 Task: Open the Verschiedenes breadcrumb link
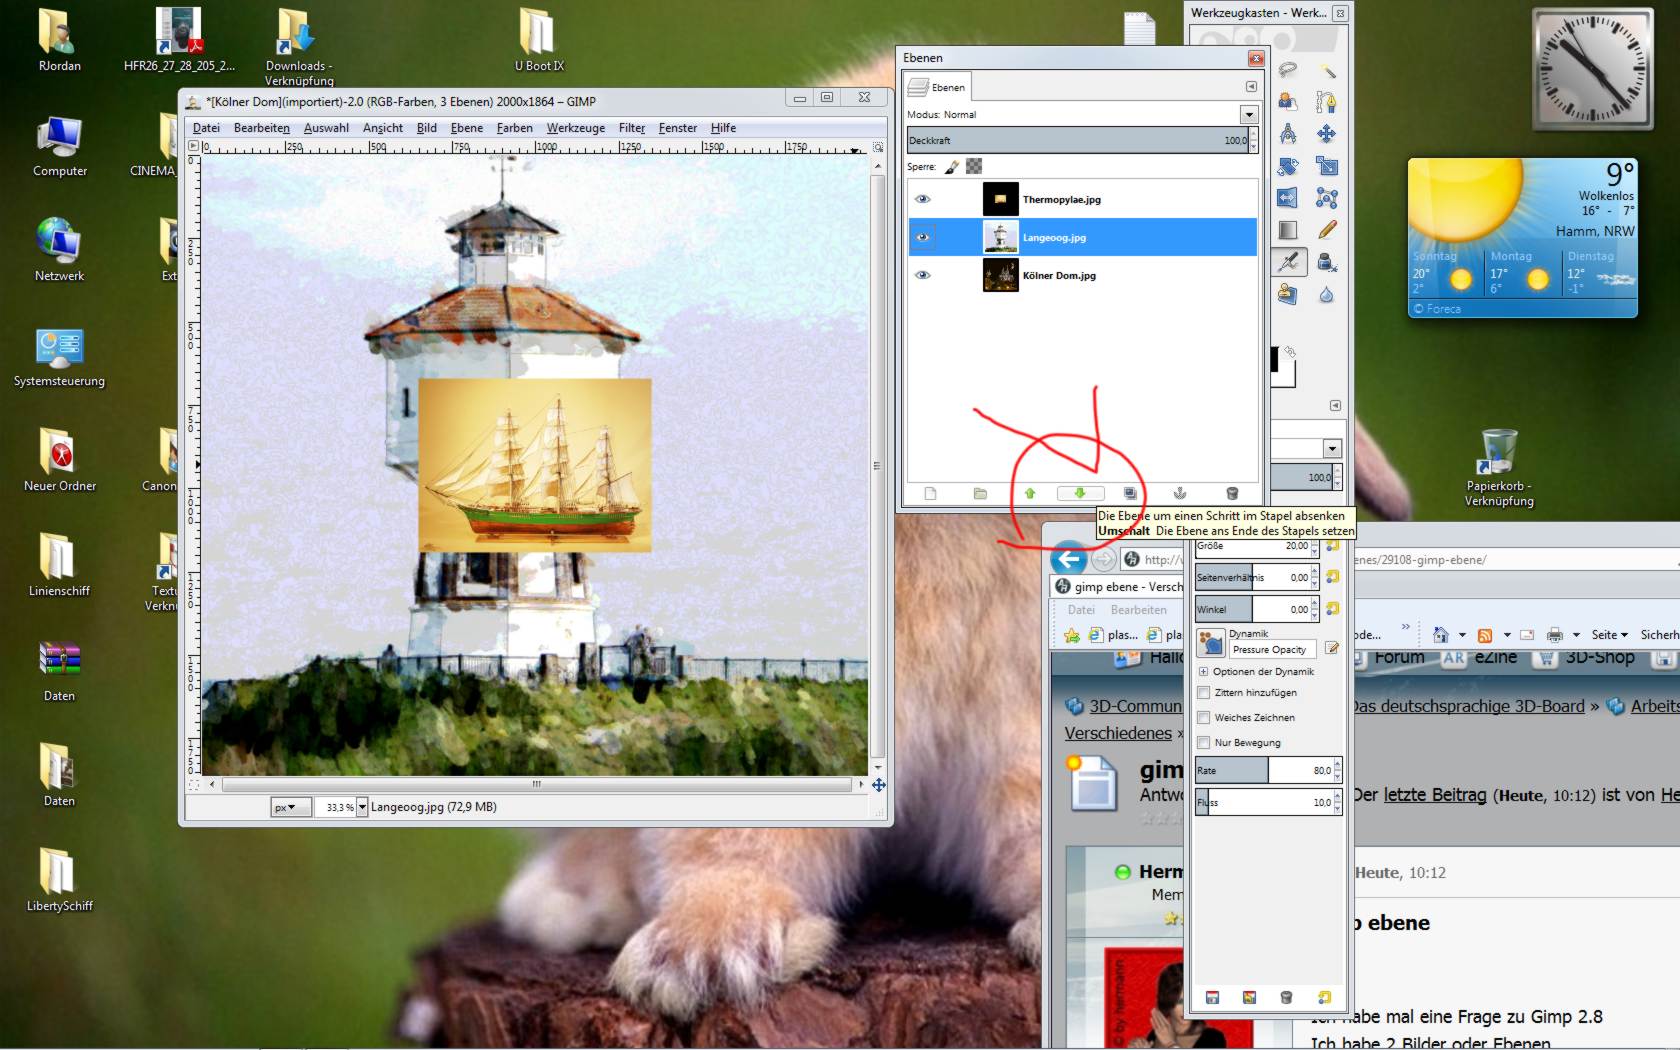coord(1118,733)
